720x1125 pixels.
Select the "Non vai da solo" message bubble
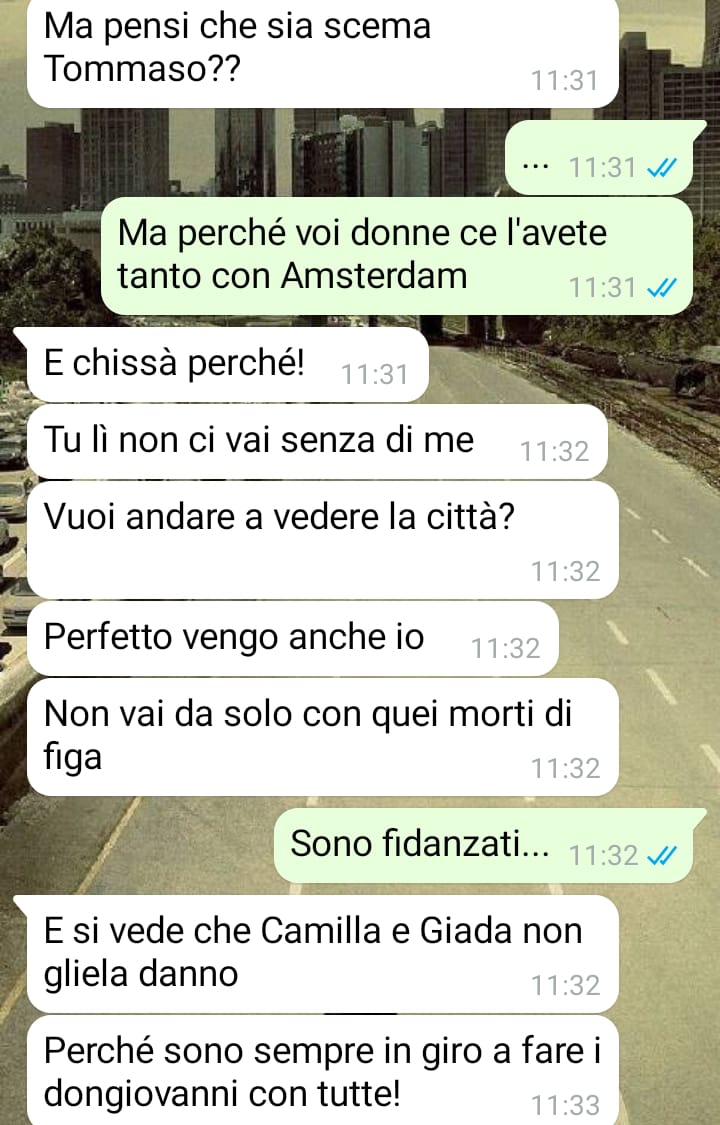point(323,737)
